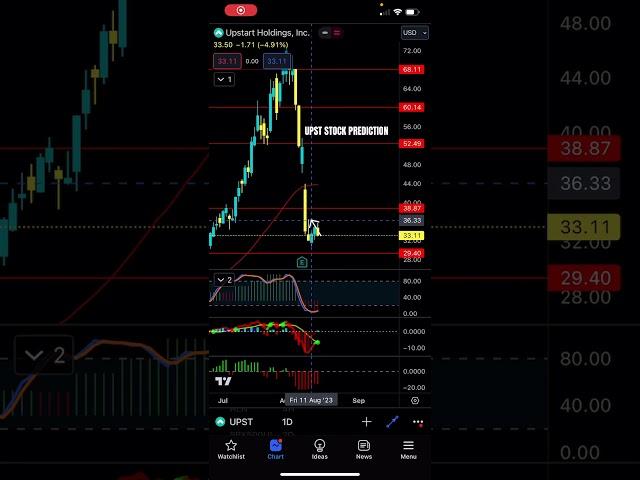Click the yellow 33.11 current price label
This screenshot has height=480, width=640.
[x=412, y=236]
